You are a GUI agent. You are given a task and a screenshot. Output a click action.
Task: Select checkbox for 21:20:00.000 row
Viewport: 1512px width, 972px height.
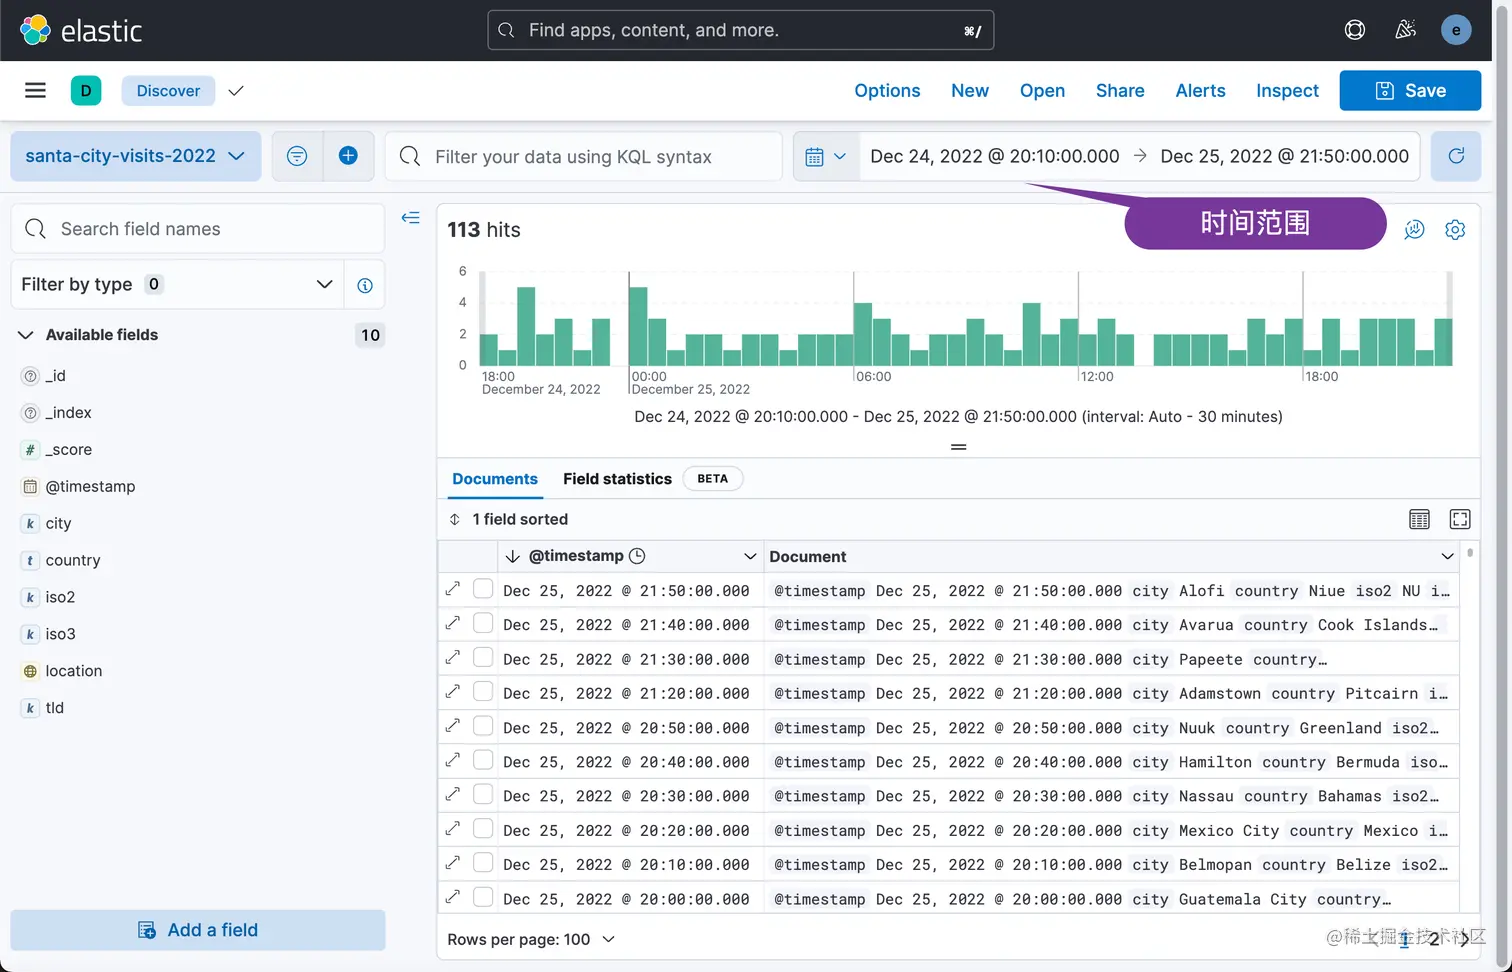tap(483, 691)
